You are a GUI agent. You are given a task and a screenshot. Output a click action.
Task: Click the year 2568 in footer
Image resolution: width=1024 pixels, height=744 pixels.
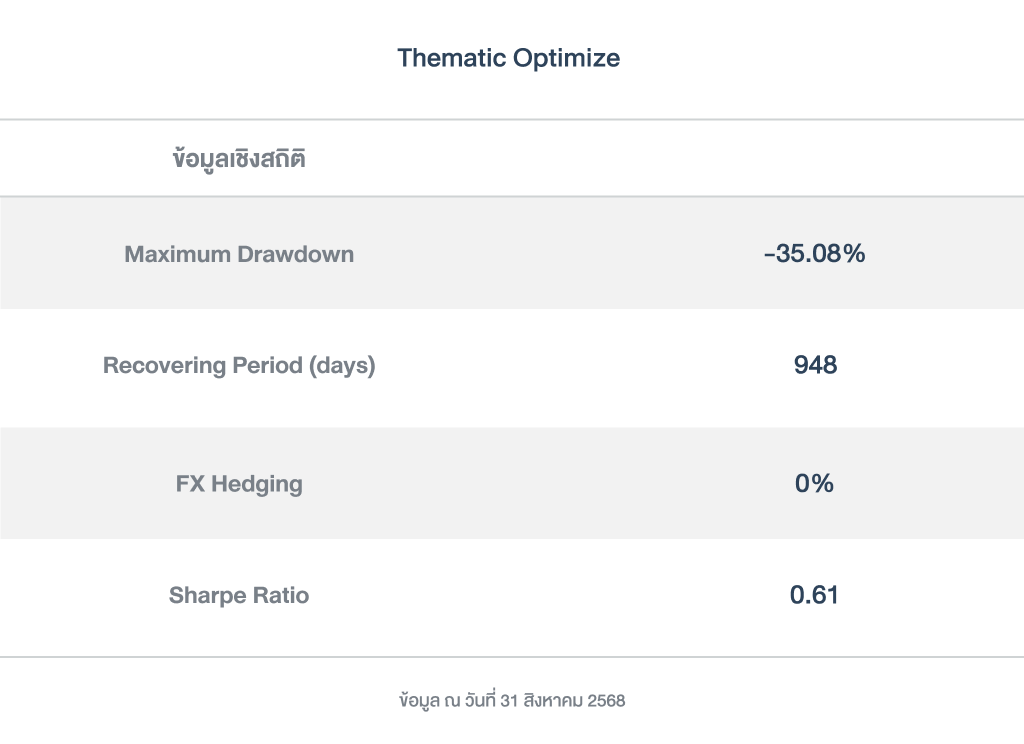point(606,701)
